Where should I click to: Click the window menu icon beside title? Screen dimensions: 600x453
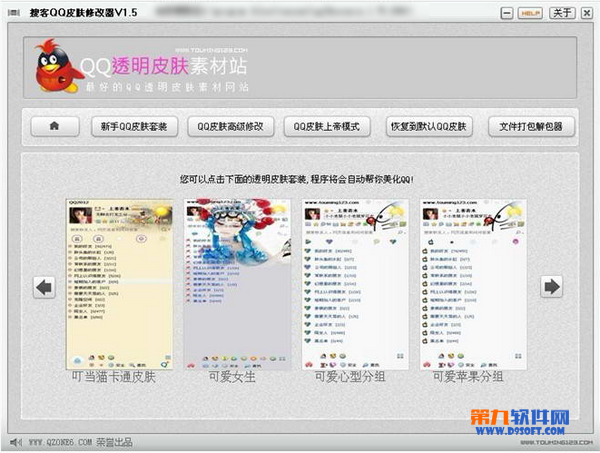[14, 13]
